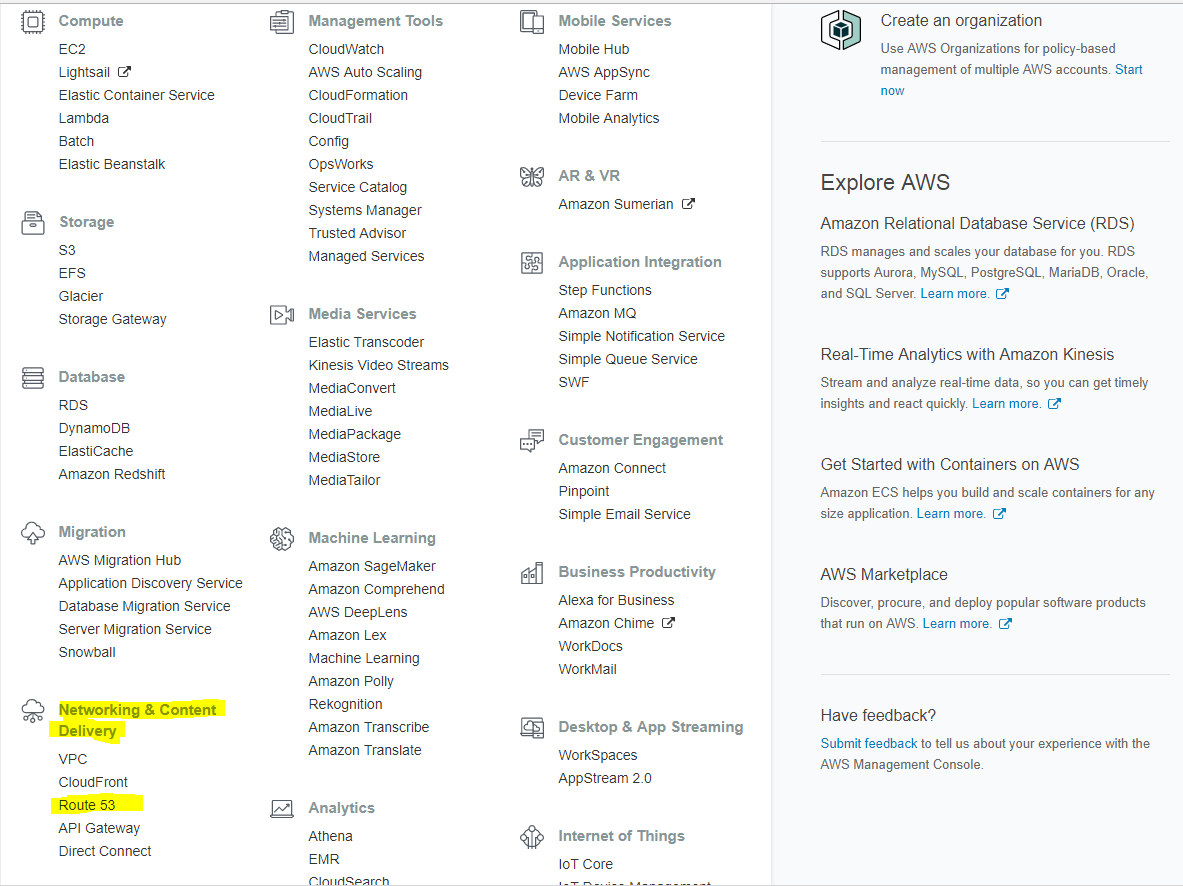Open CloudFront
Screen dimensions: 1183x886
pos(94,783)
